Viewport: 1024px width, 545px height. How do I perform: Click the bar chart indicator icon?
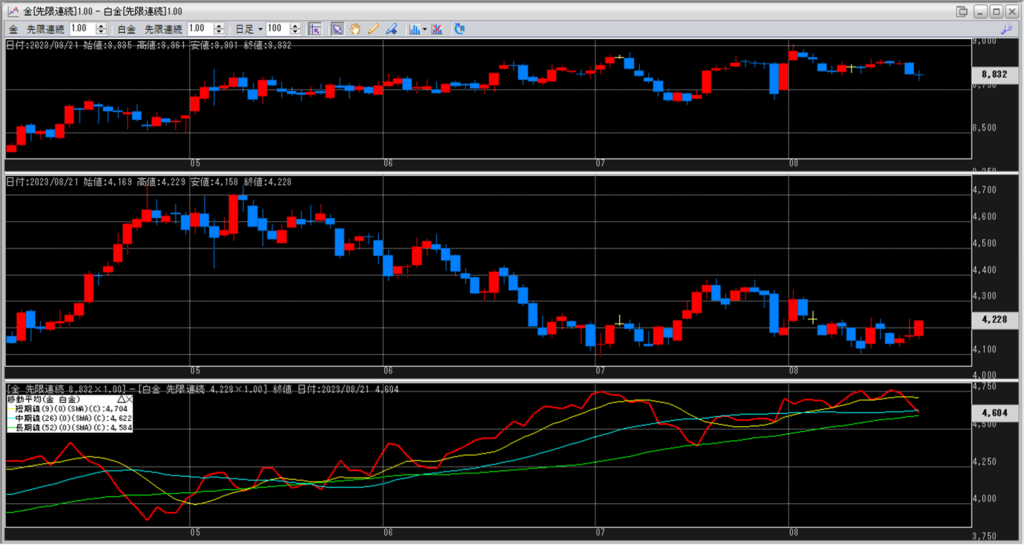412,29
